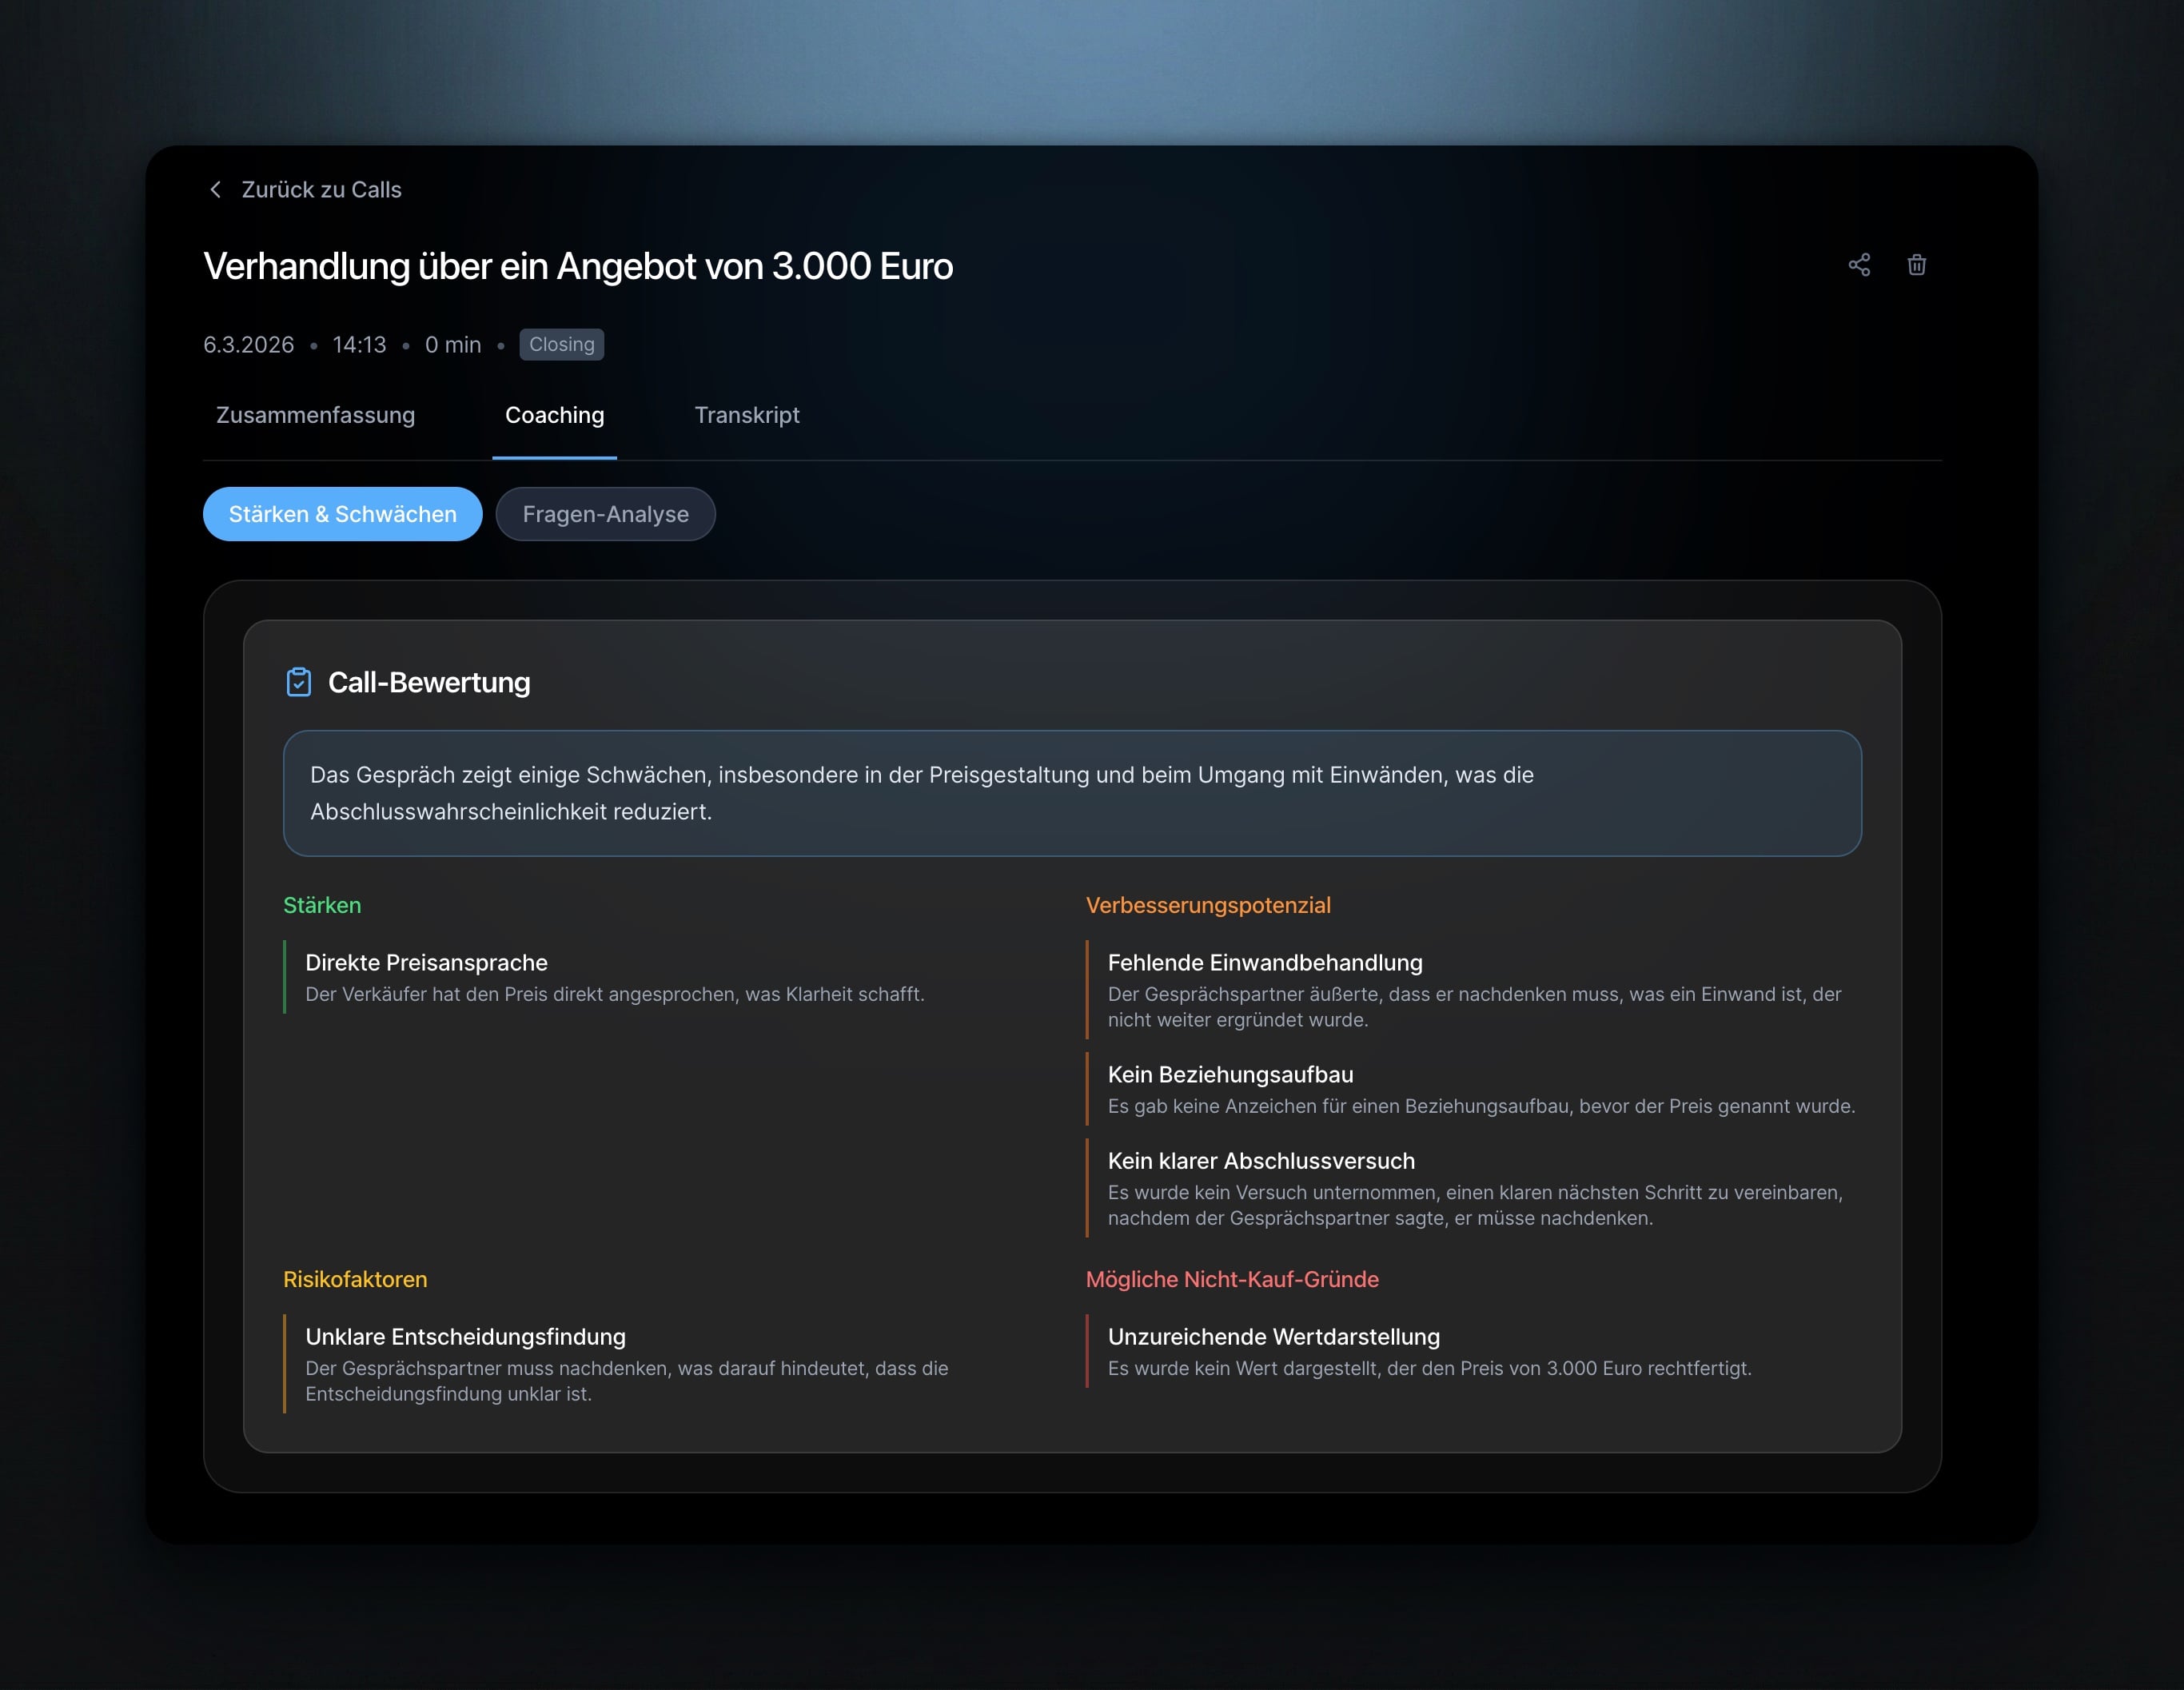Click the Risikofaktoren heading
Screen dimensions: 2184x1690
355,1279
